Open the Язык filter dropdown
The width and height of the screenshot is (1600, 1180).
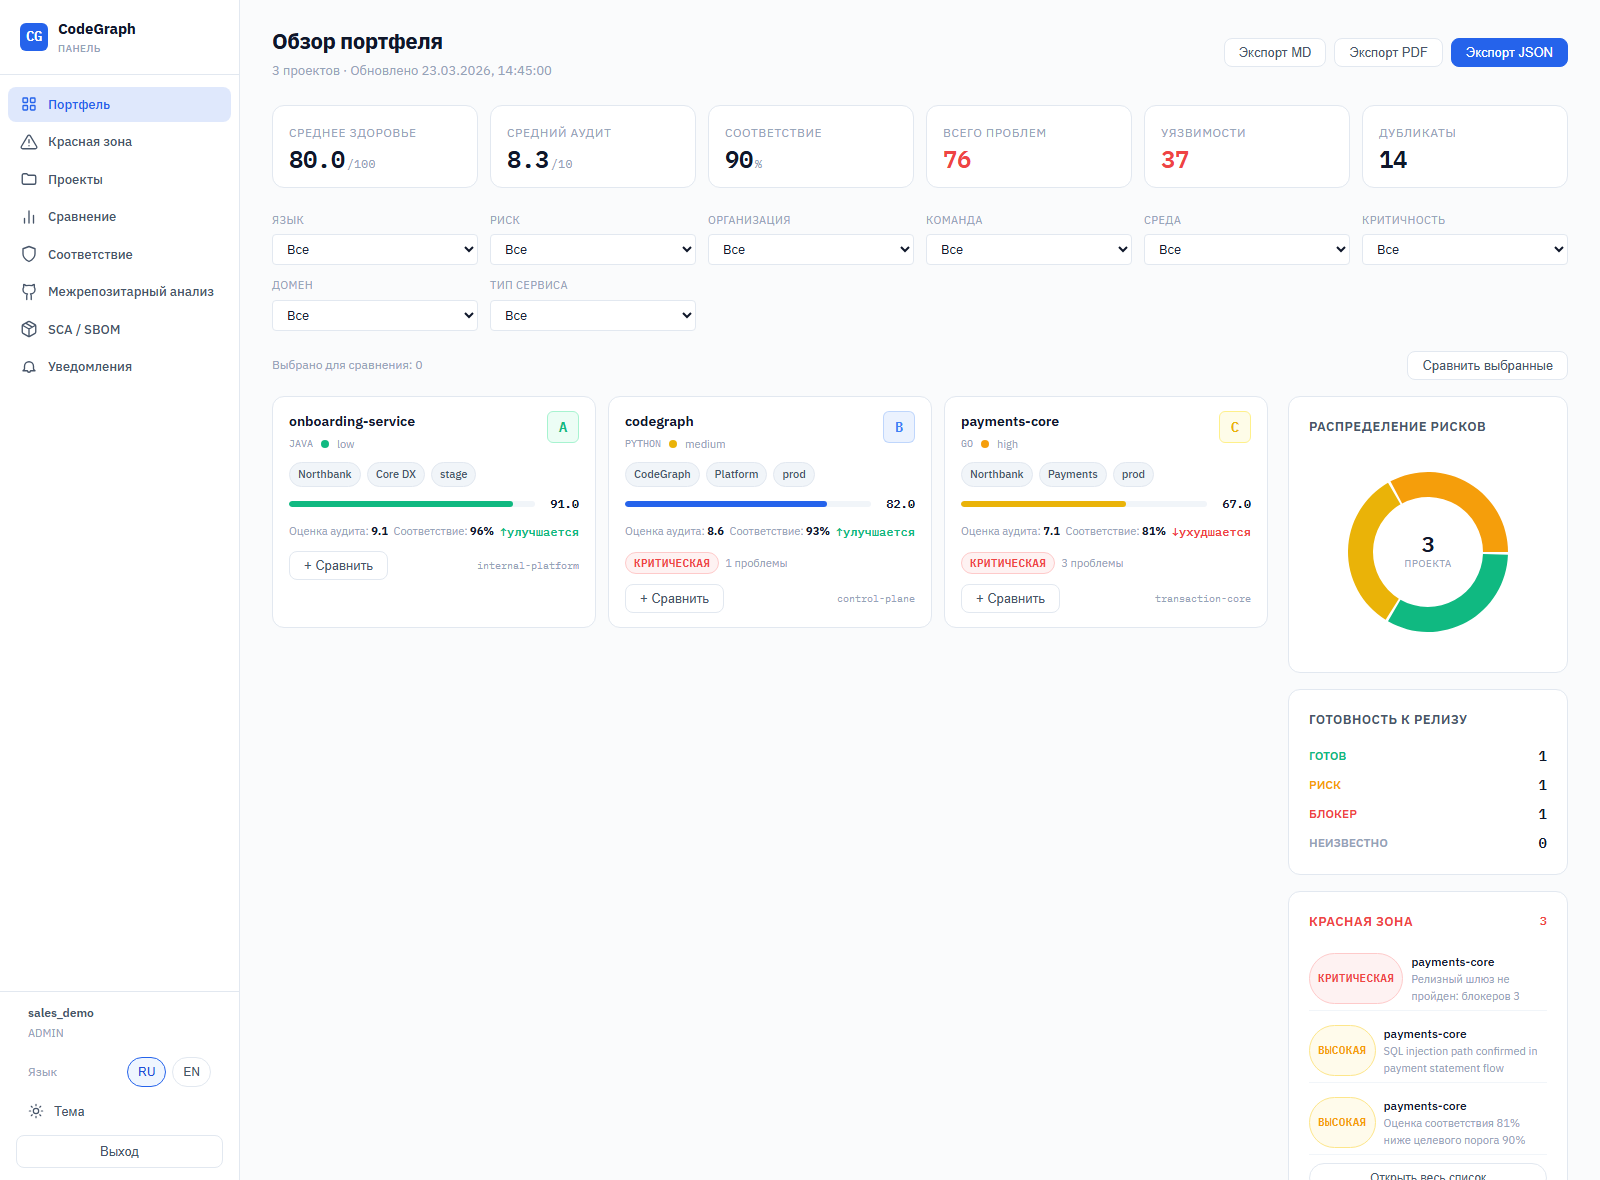pos(374,250)
